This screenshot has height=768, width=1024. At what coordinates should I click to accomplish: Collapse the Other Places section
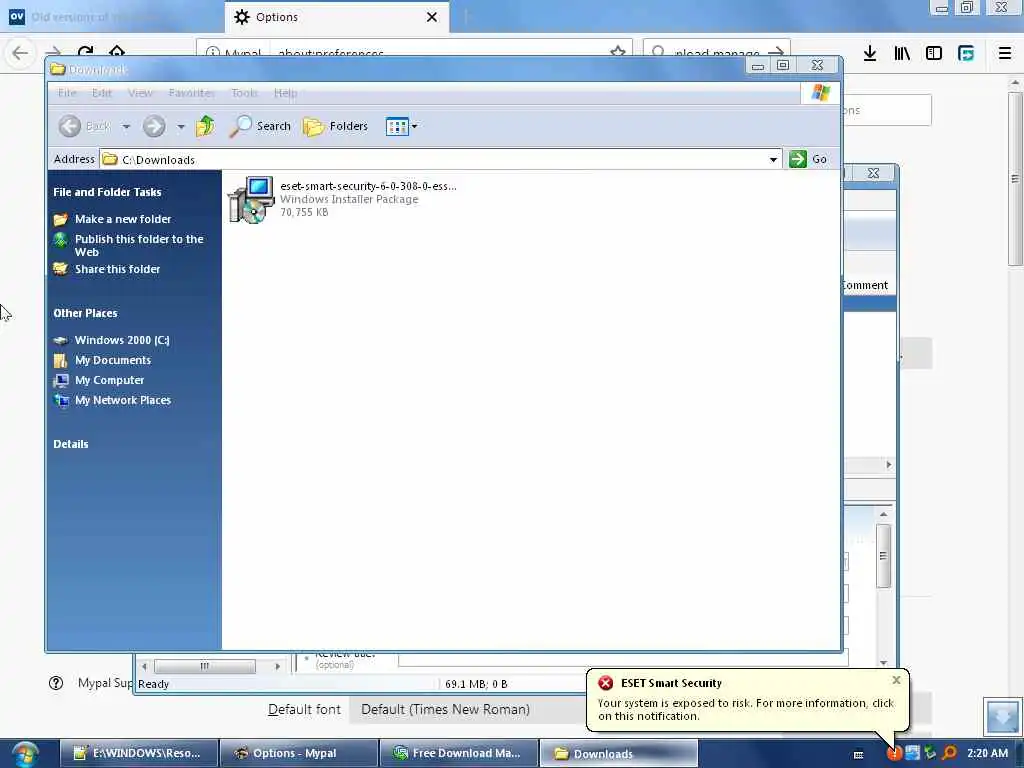[x=86, y=313]
